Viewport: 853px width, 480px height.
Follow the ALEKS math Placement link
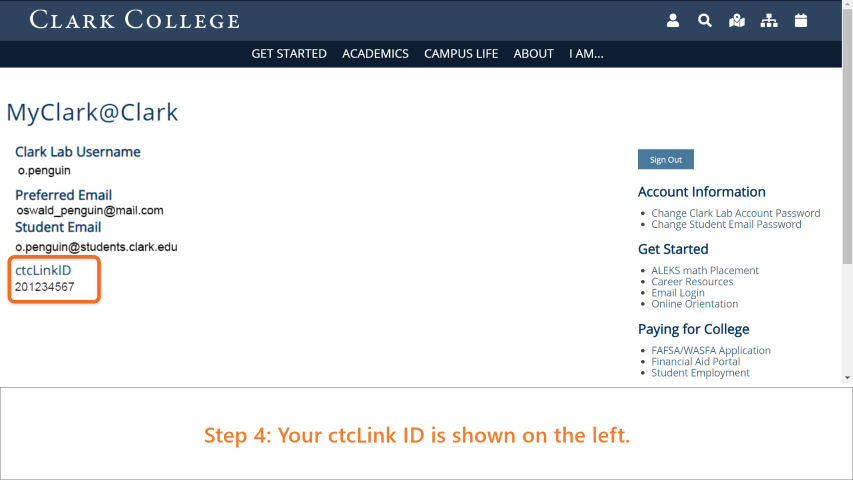704,270
